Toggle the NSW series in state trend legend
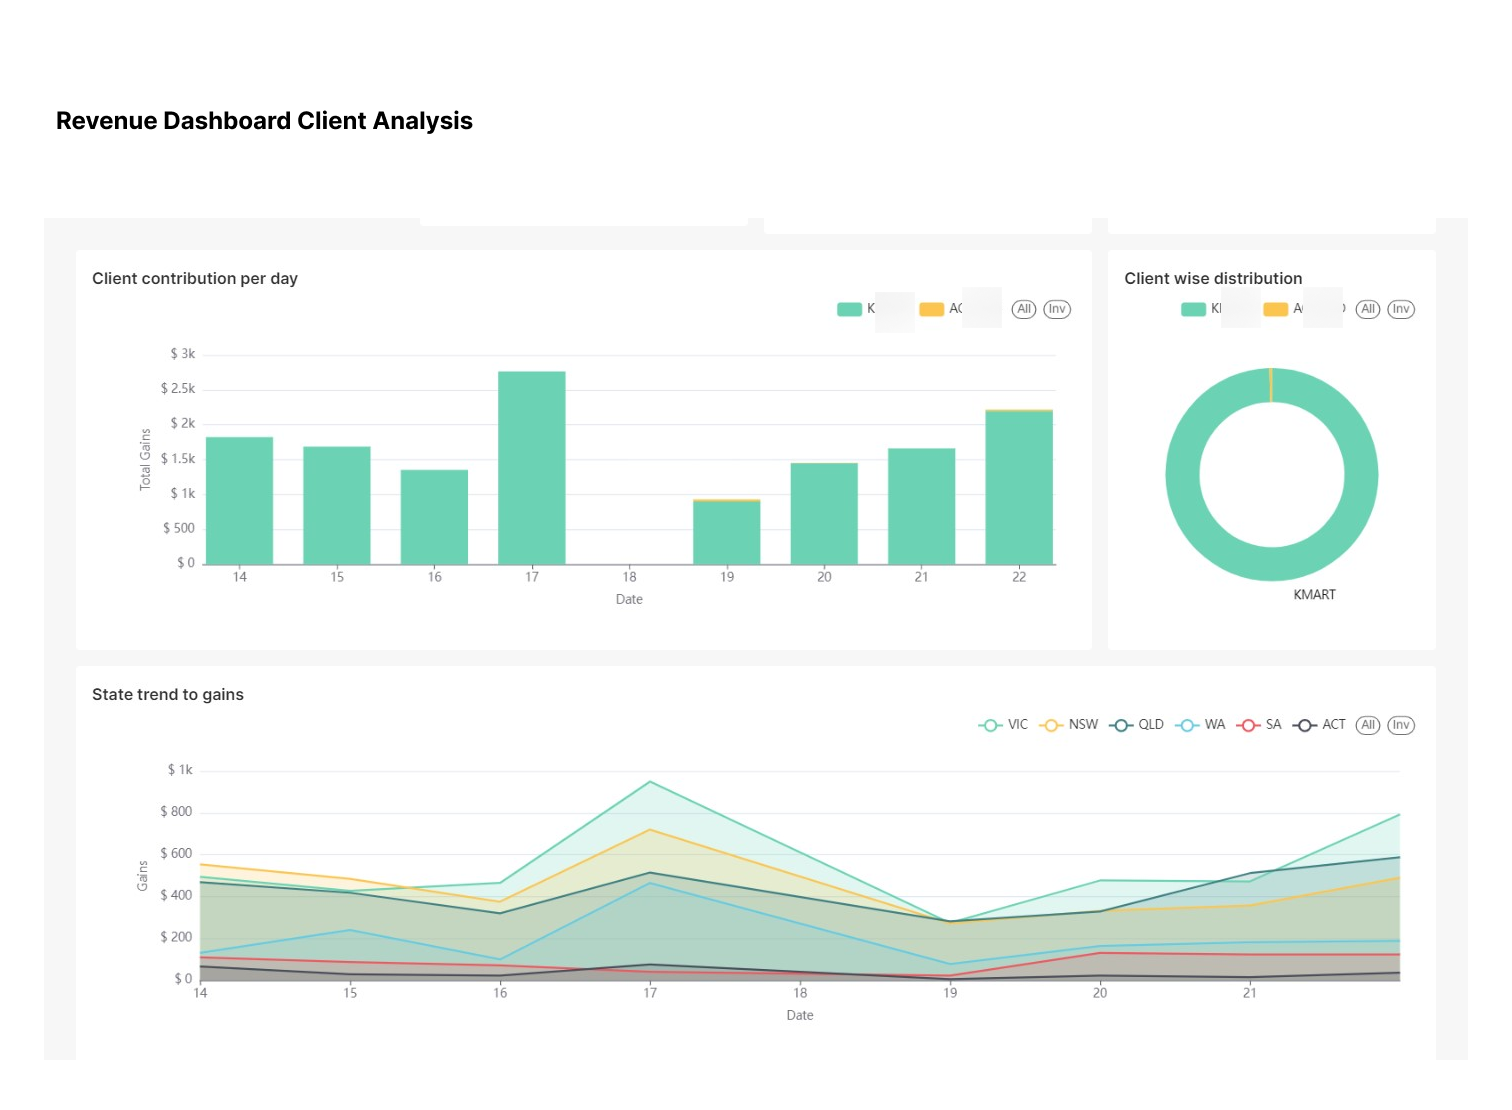Viewport: 1512px width, 1110px height. click(x=1068, y=725)
